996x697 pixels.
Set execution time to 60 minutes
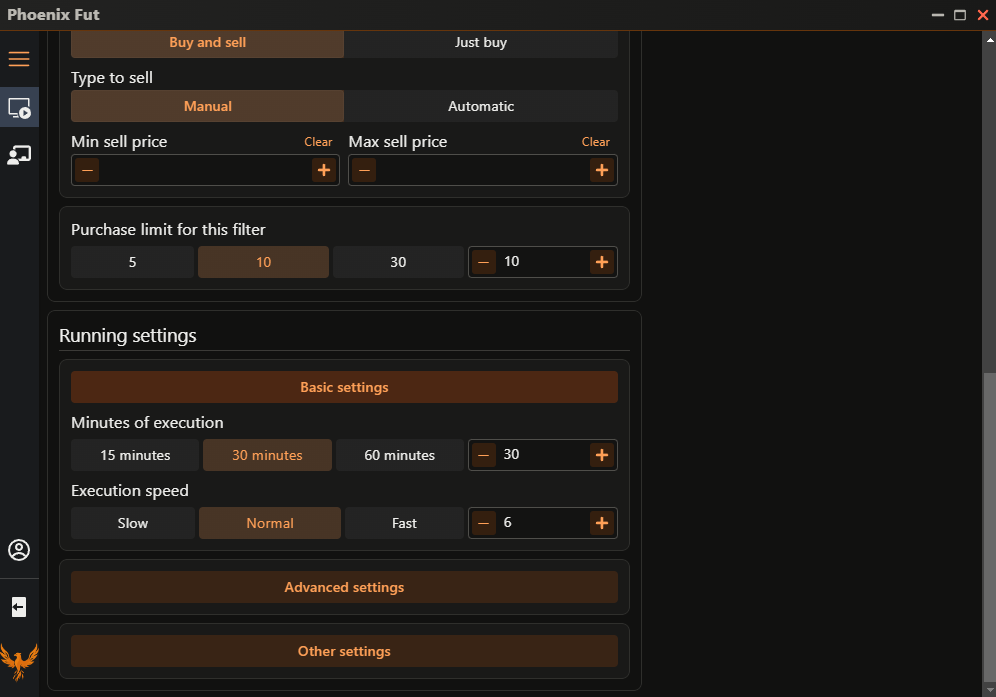pyautogui.click(x=399, y=455)
